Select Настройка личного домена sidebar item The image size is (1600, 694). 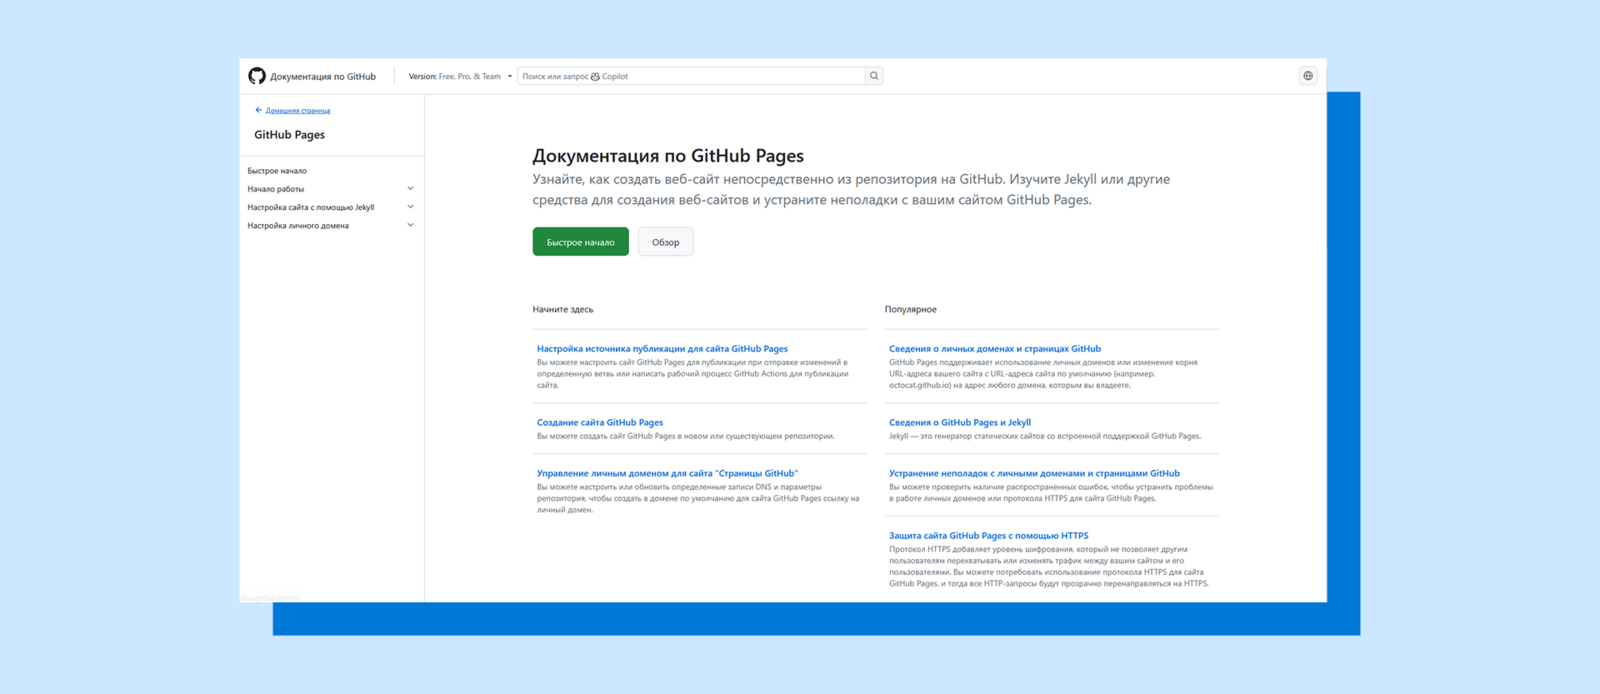click(x=298, y=226)
